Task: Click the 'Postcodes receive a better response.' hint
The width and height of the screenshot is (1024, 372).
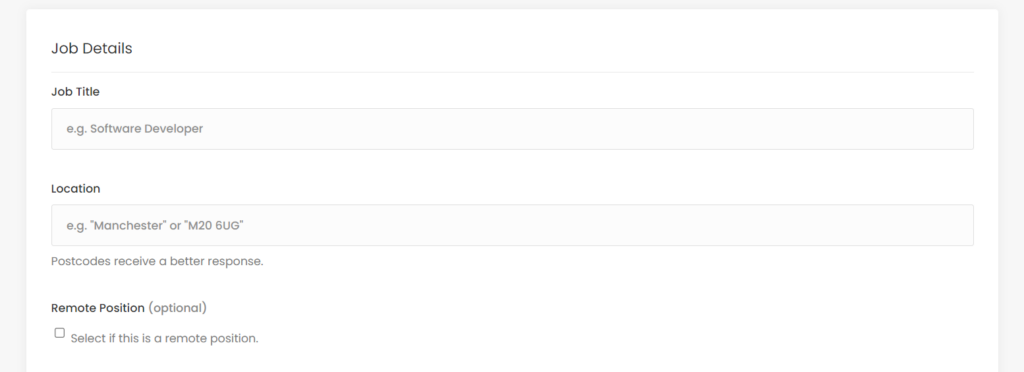Action: coord(157,261)
